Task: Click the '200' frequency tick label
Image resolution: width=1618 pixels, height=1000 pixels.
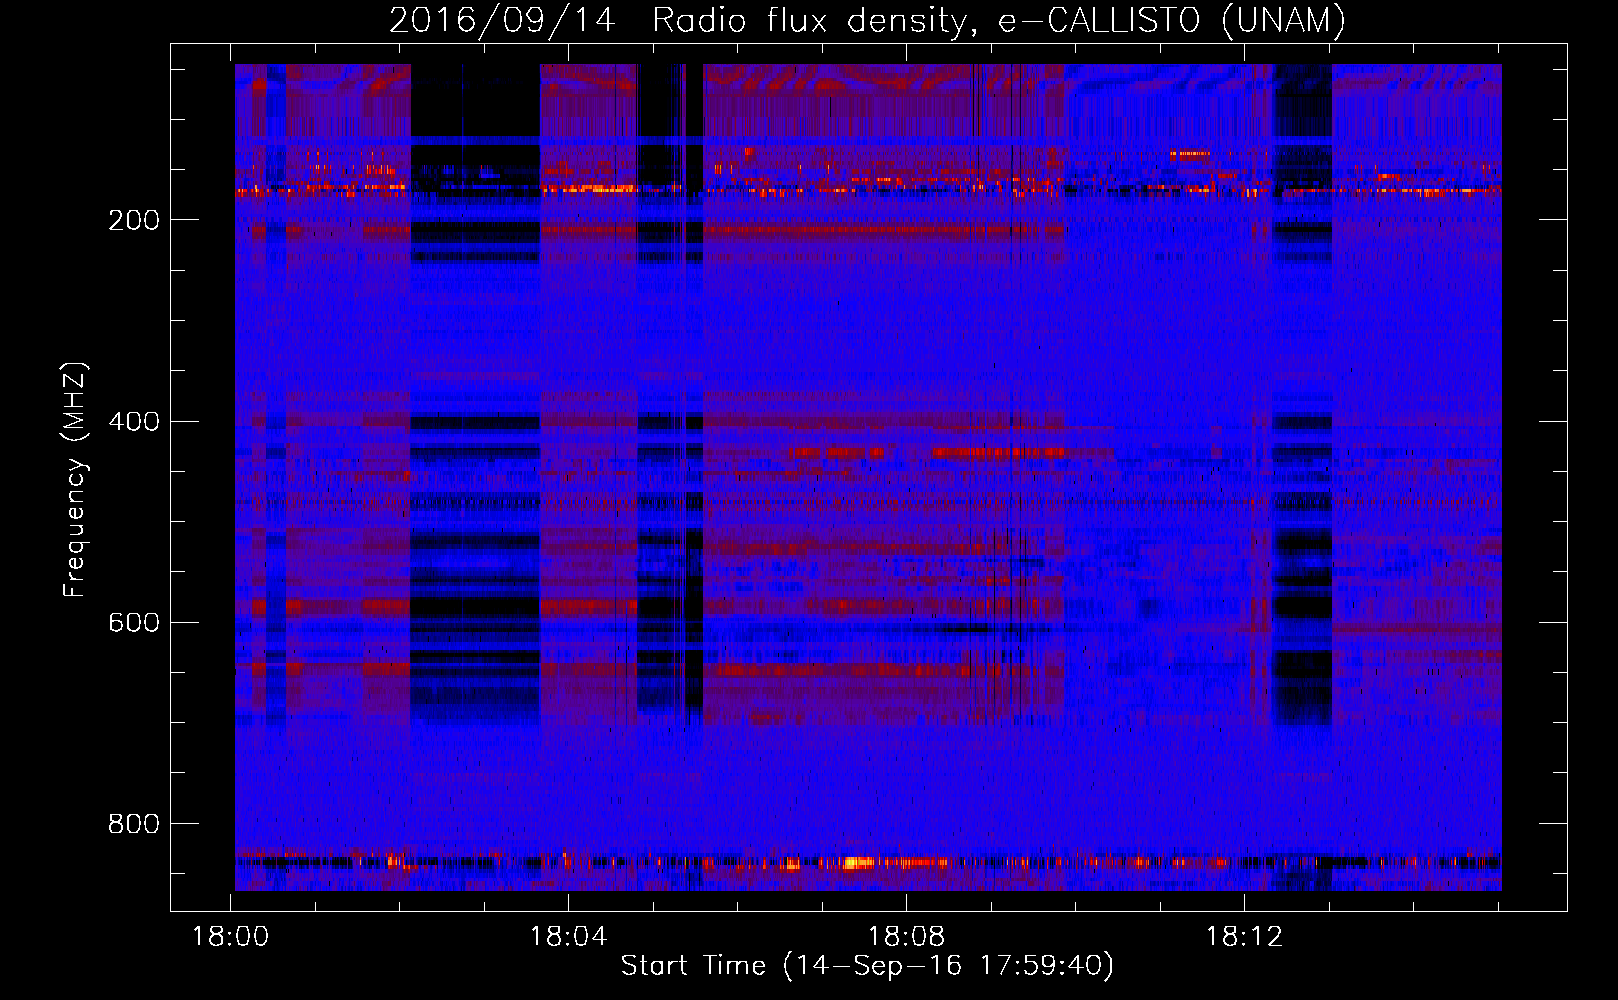Action: tap(134, 220)
